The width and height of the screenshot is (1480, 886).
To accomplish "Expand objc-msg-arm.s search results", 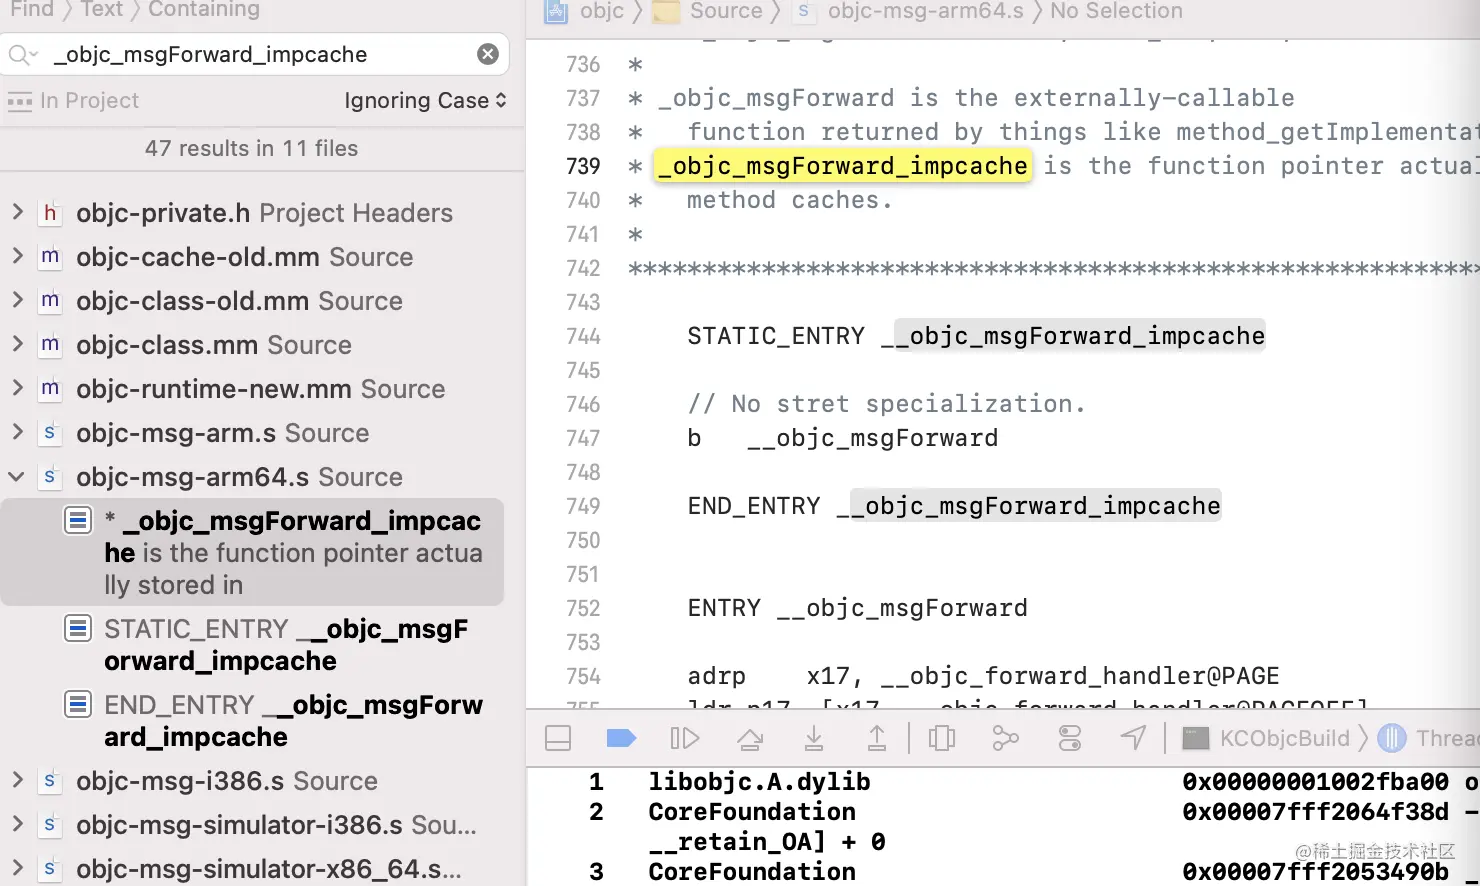I will click(17, 432).
